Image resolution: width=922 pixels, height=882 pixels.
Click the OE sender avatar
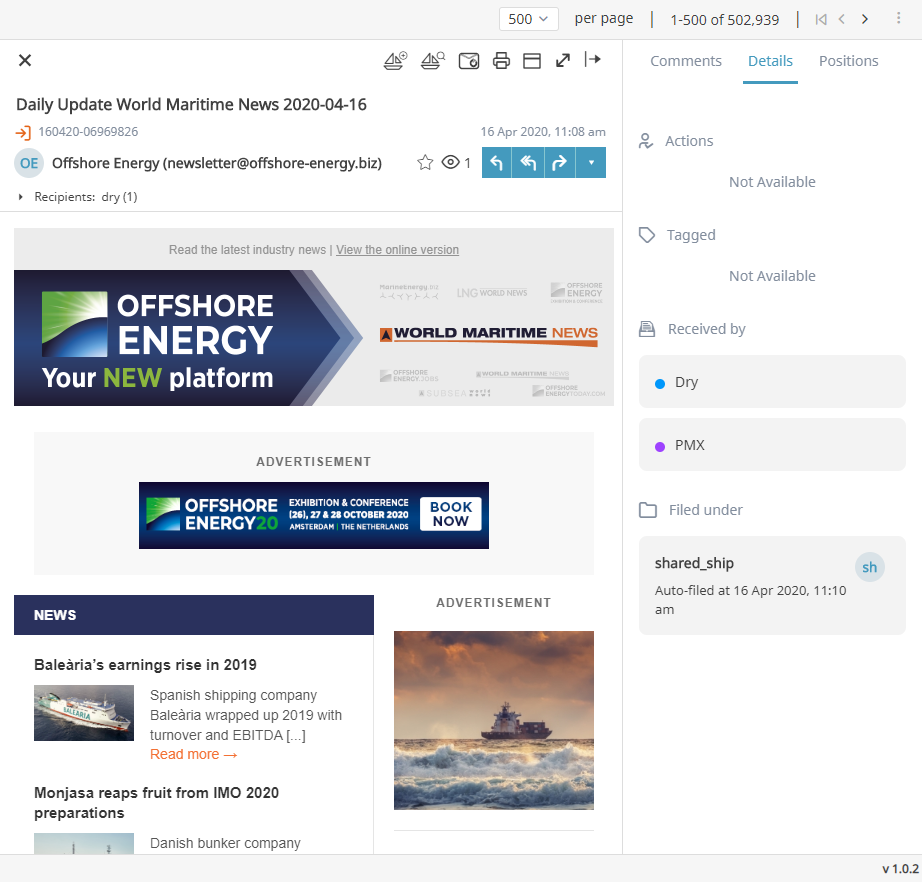[x=29, y=163]
